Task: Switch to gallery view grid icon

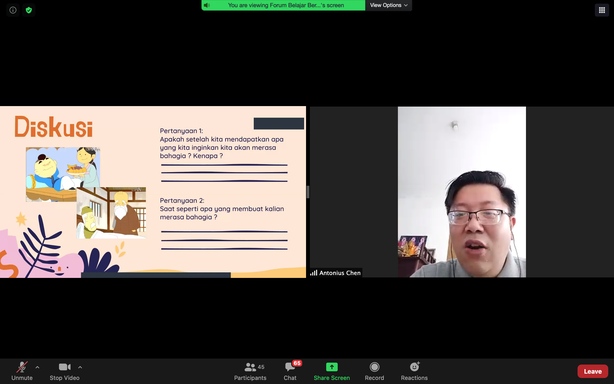Action: click(602, 10)
